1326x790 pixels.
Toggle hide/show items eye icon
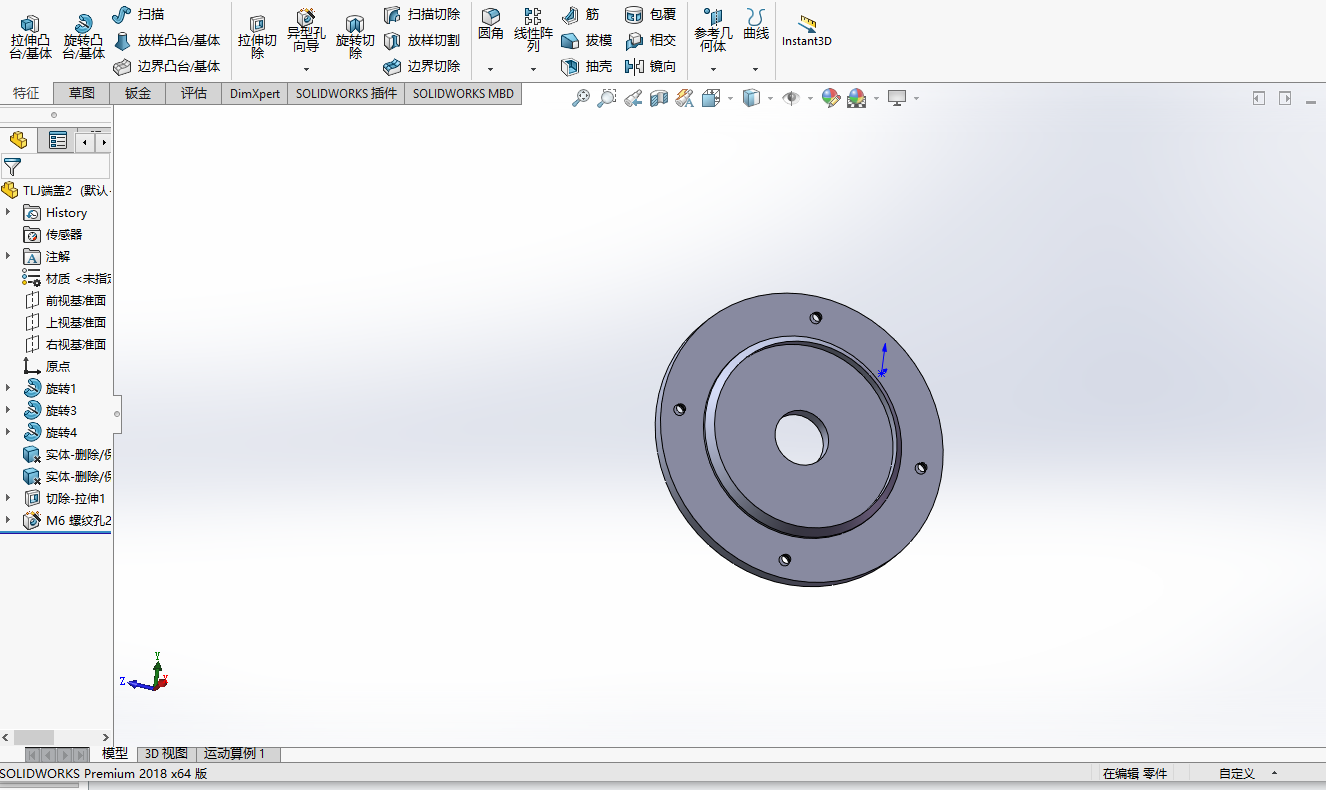[x=791, y=98]
